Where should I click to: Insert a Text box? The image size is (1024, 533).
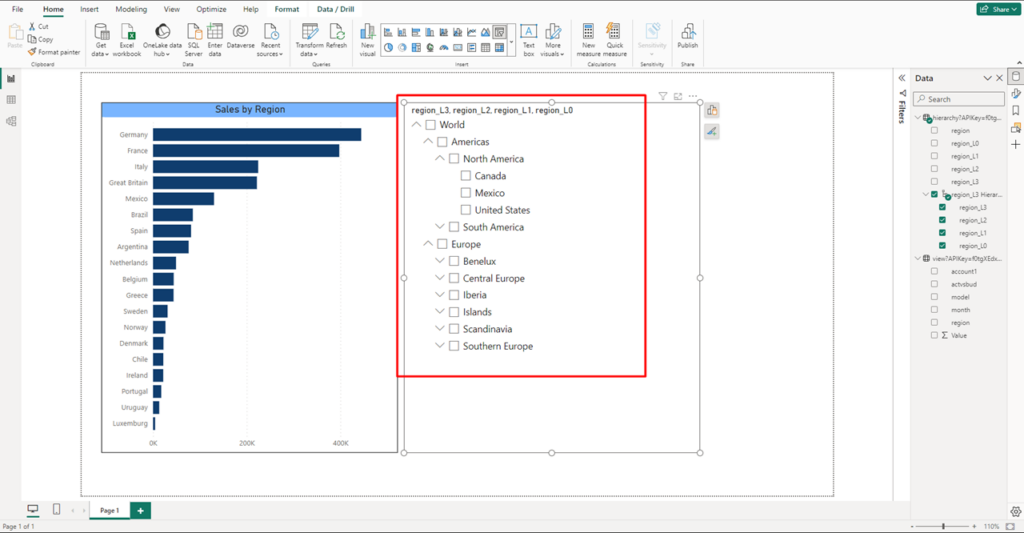pos(528,39)
